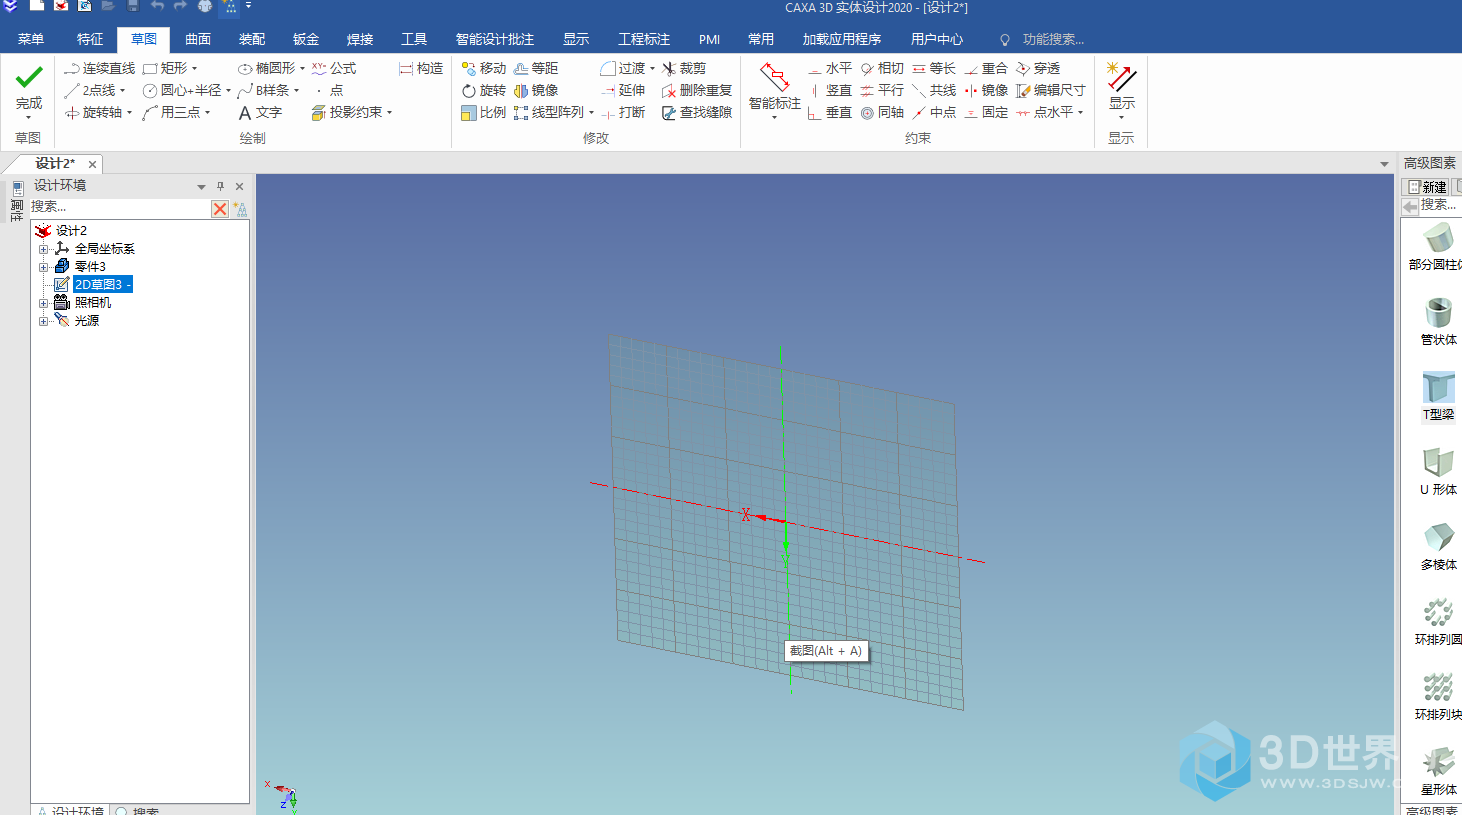Select the 旋转轴 rotation axis tool
The image size is (1462, 815).
pos(93,112)
